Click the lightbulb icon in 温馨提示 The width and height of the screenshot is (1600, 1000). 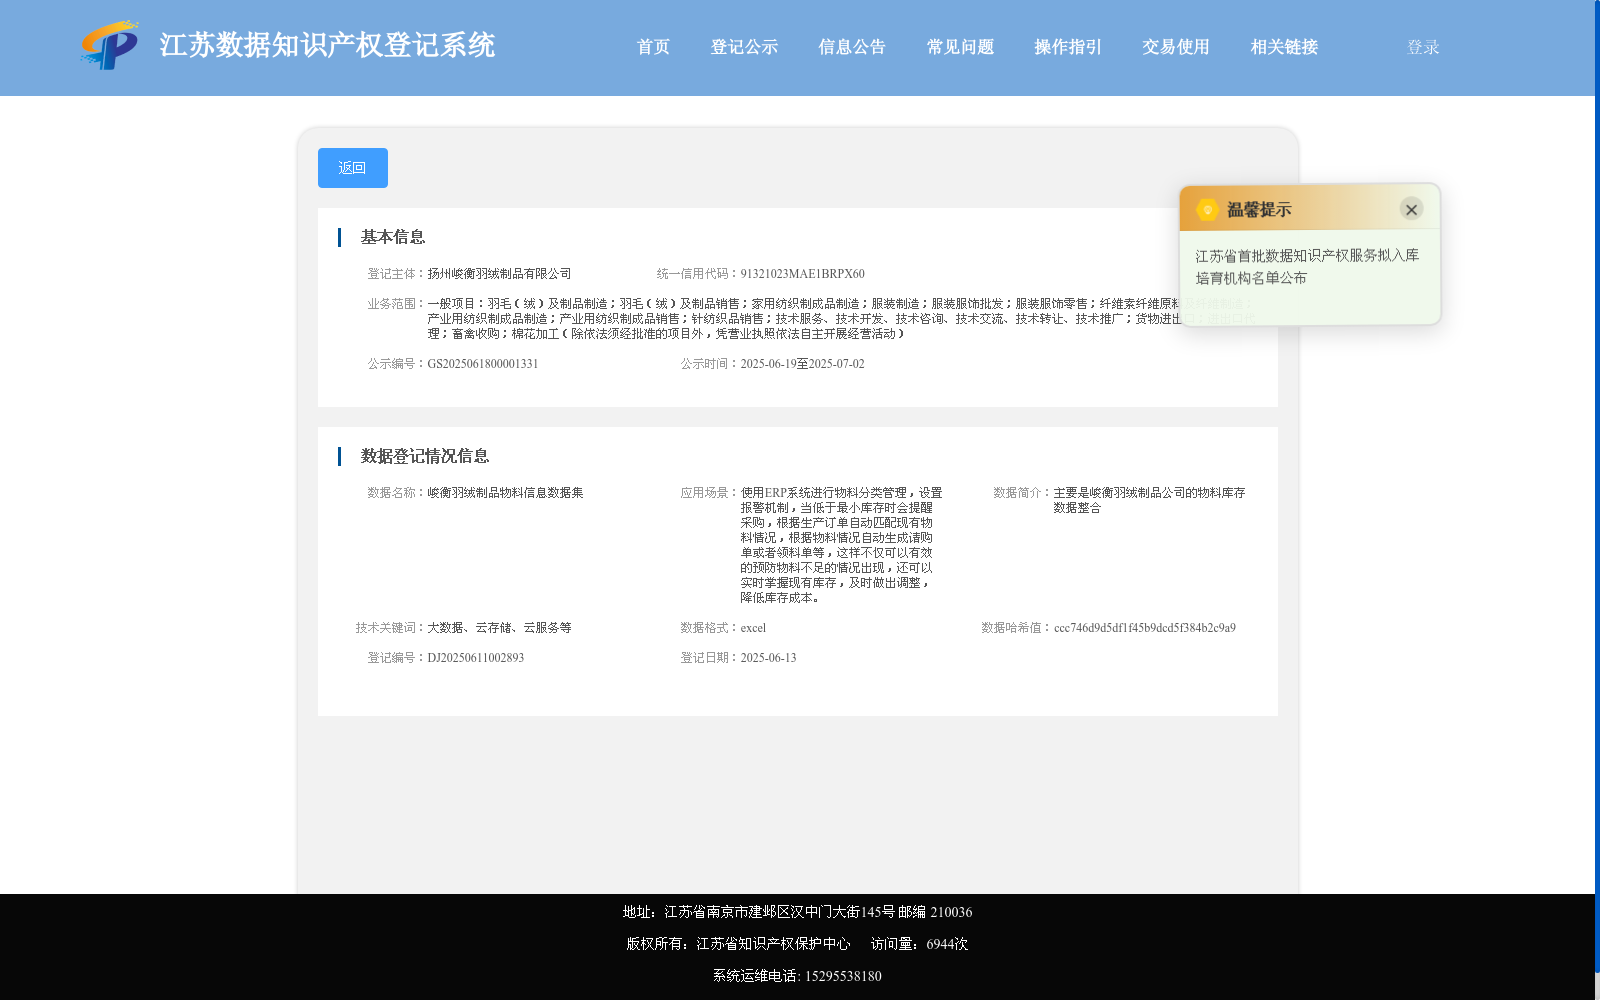tap(1207, 209)
